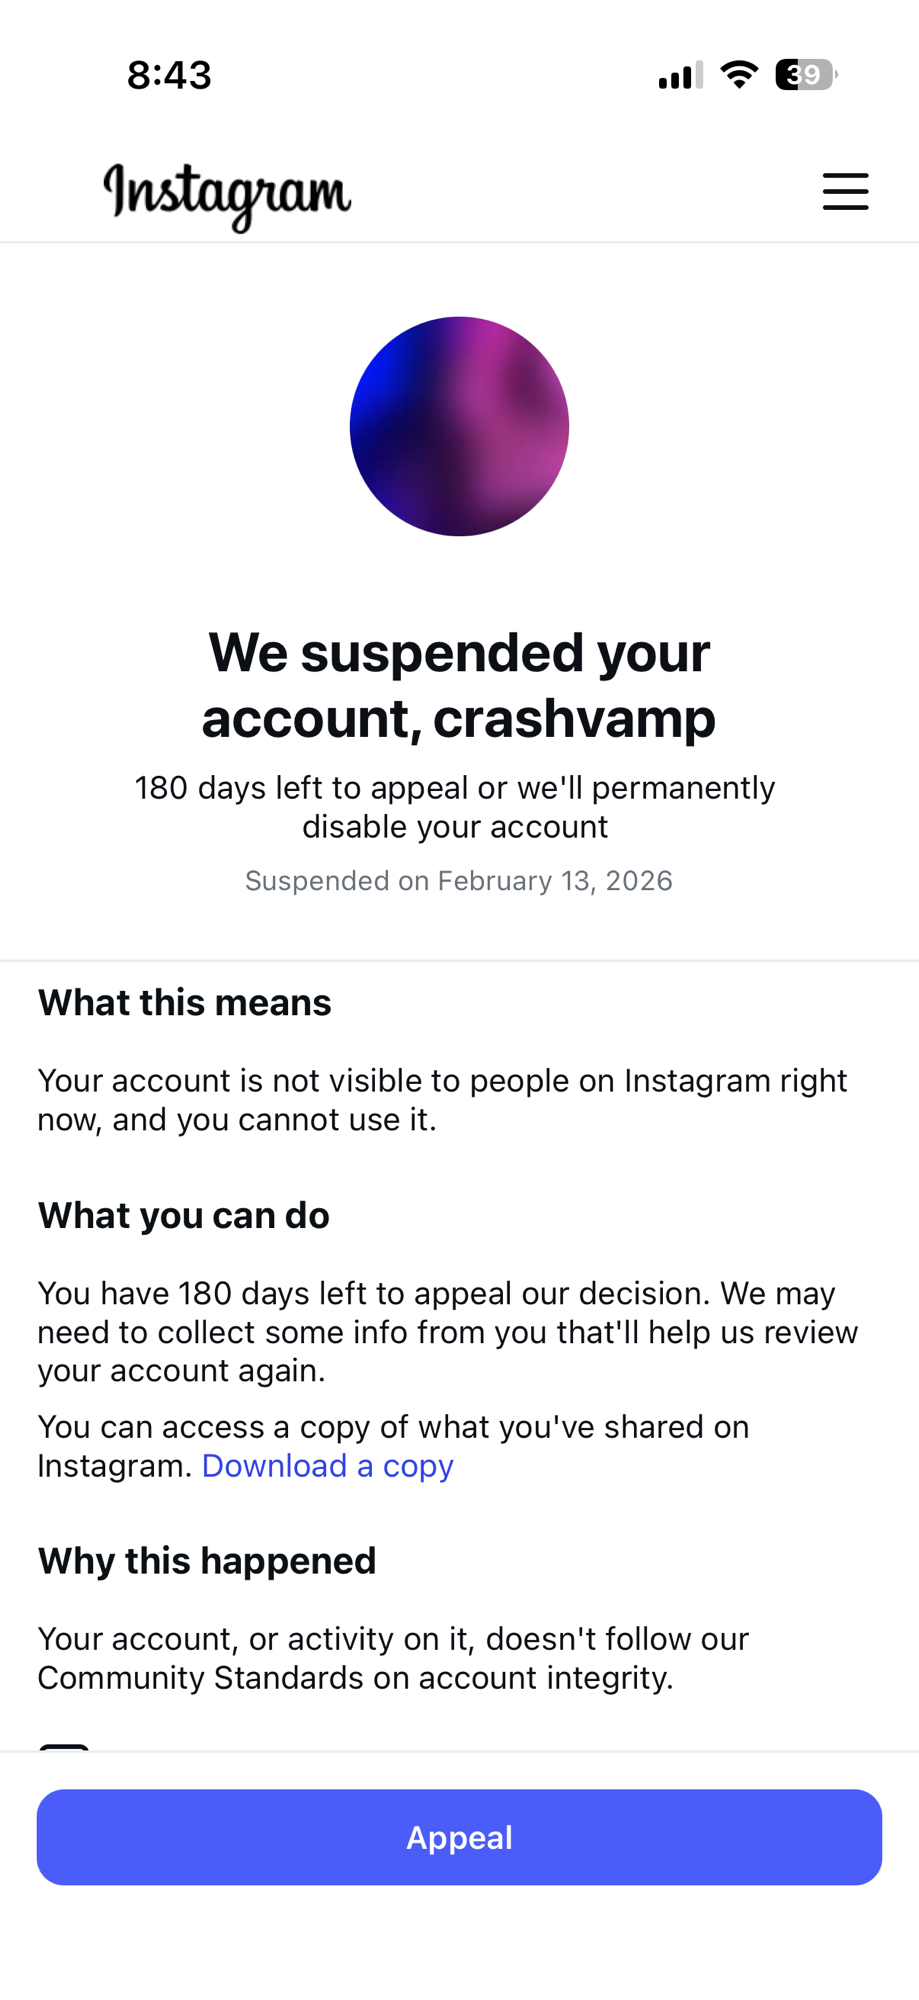Viewport: 919px width, 2000px height.
Task: Open the Download a copy link
Action: [x=327, y=1466]
